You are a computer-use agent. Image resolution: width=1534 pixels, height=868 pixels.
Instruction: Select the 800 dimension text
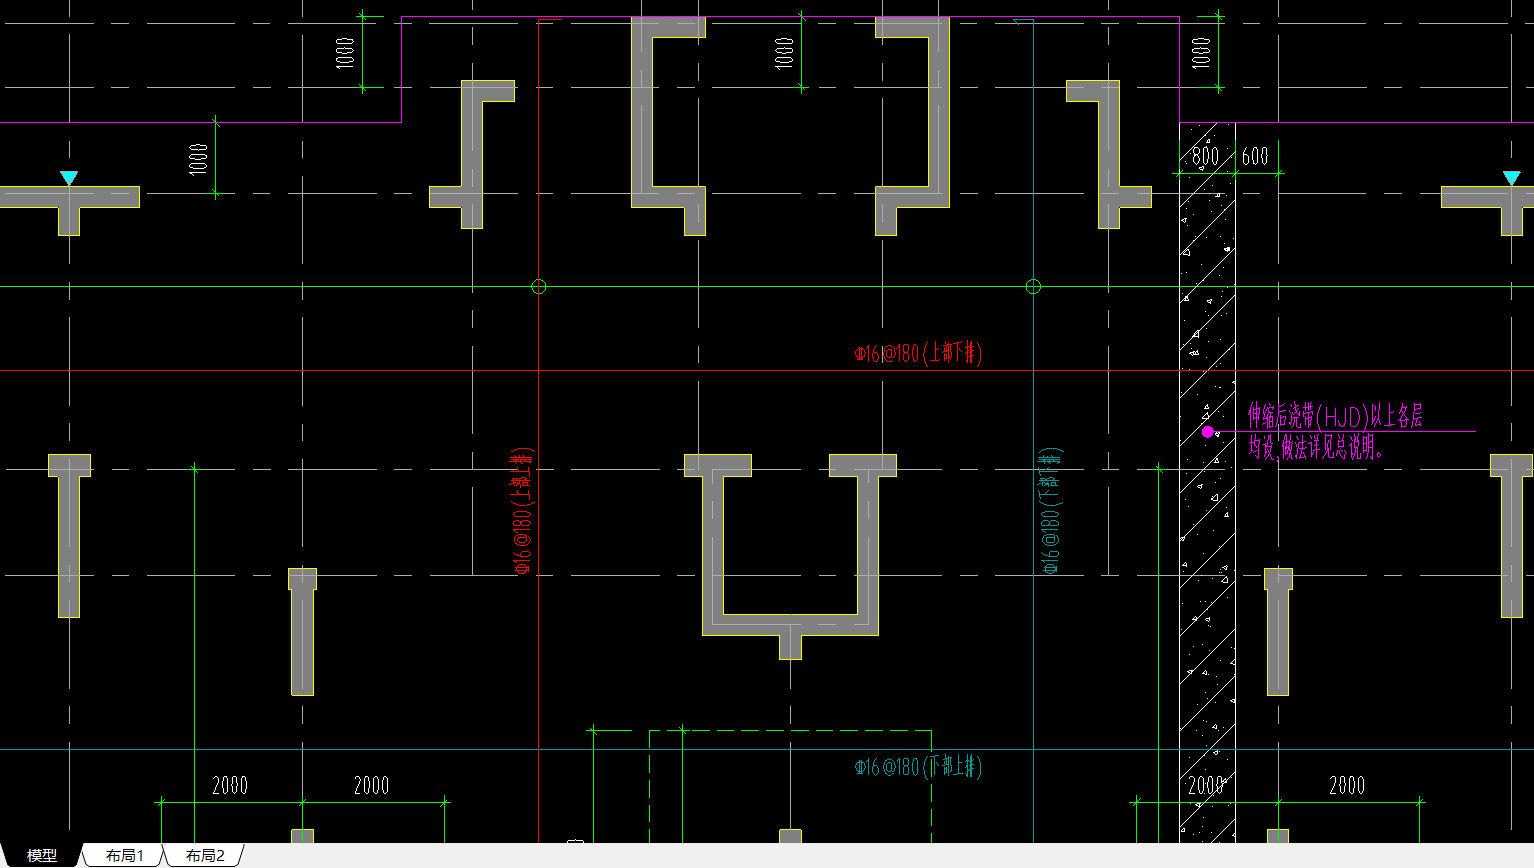(1205, 156)
